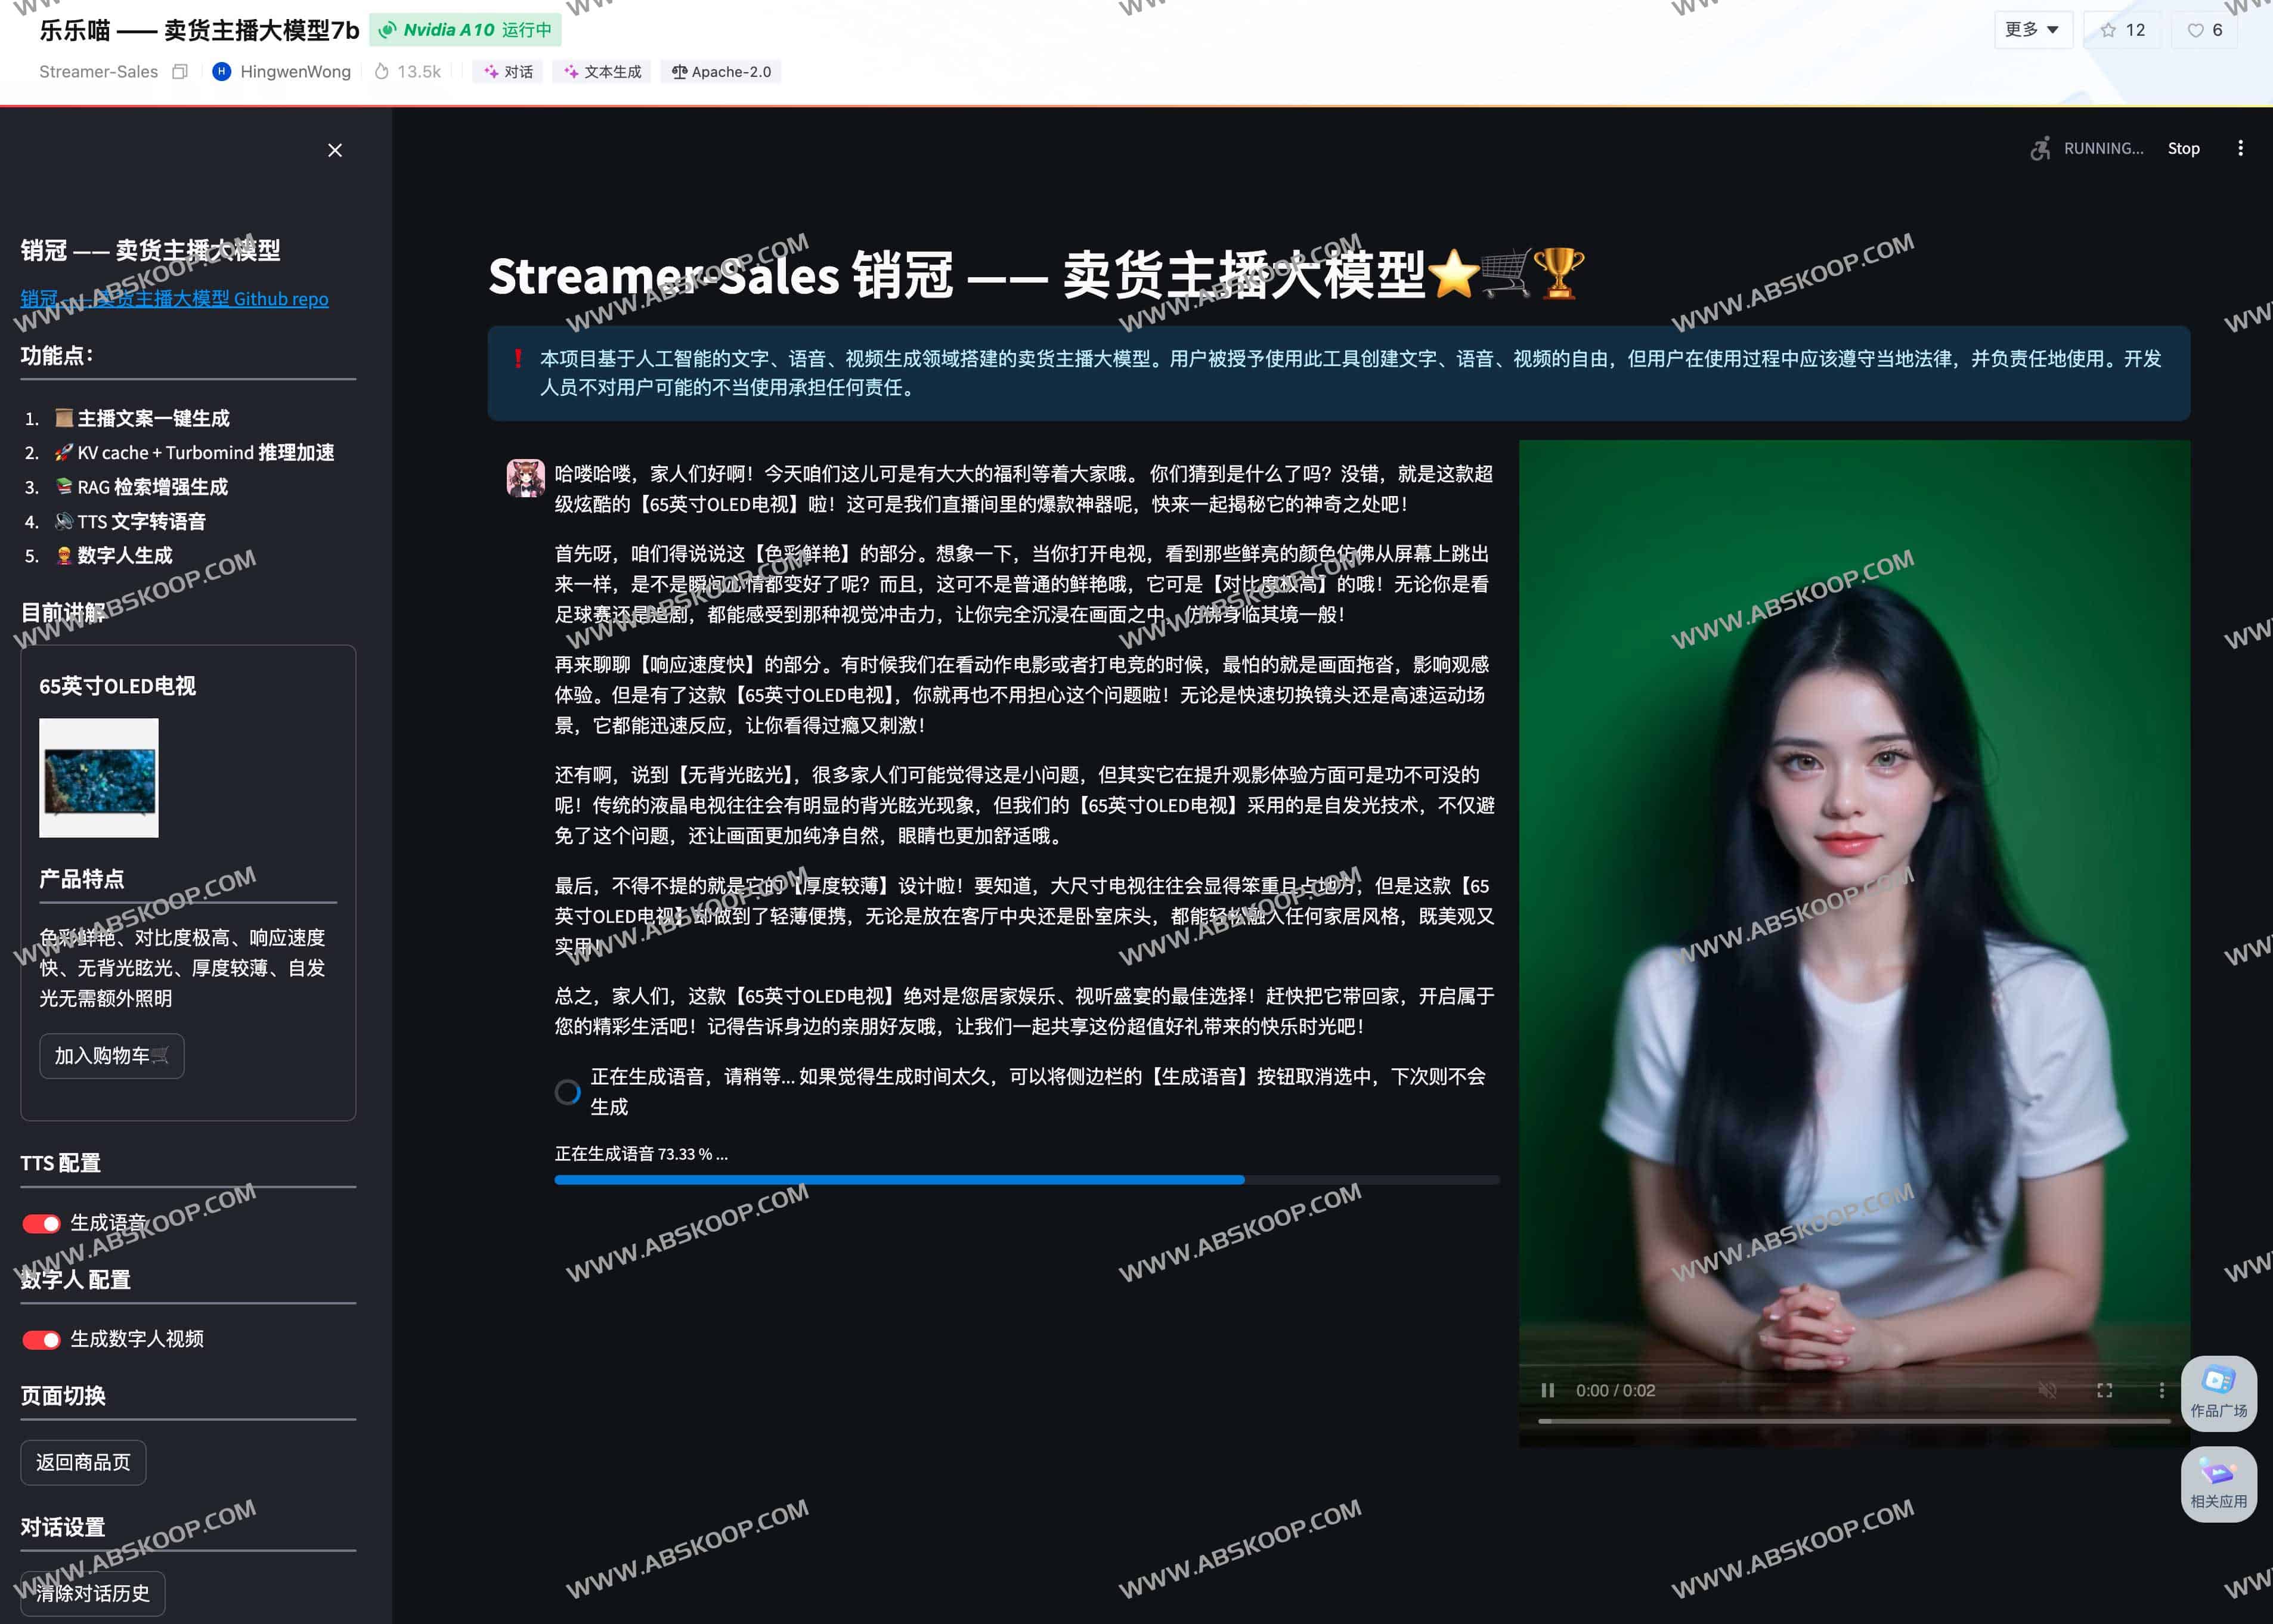The height and width of the screenshot is (1624, 2273).
Task: Enter fullscreen on the video player
Action: click(2105, 1390)
